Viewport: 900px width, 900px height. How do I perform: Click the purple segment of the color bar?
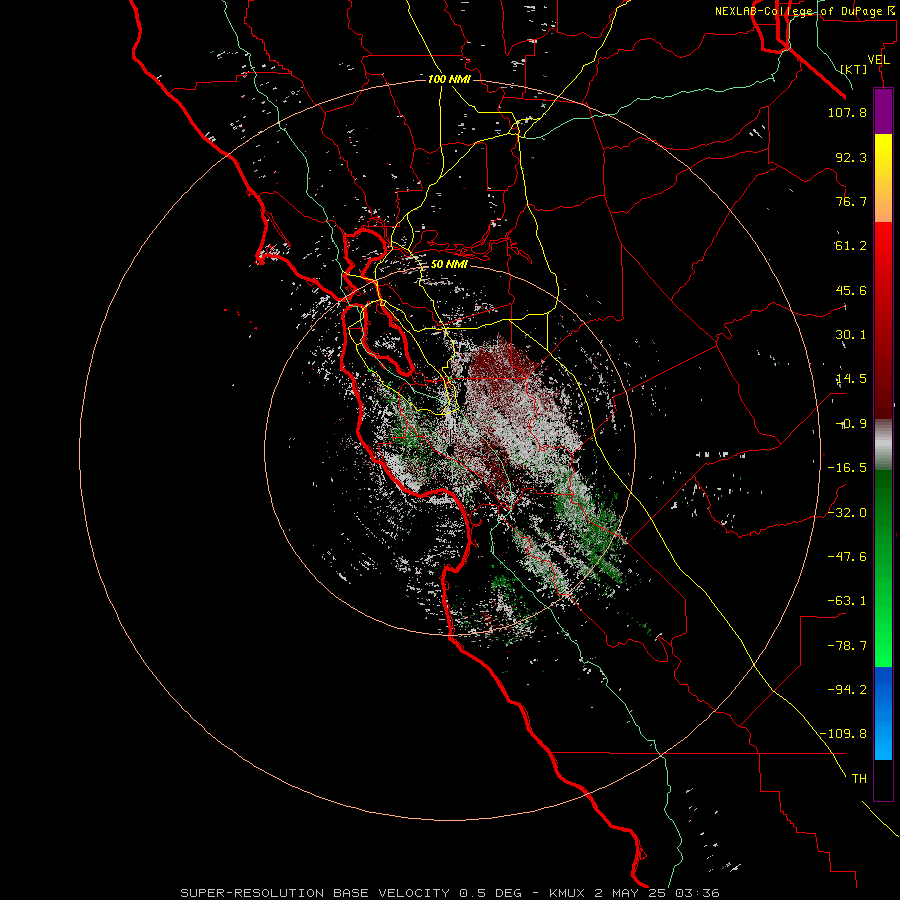coord(883,112)
